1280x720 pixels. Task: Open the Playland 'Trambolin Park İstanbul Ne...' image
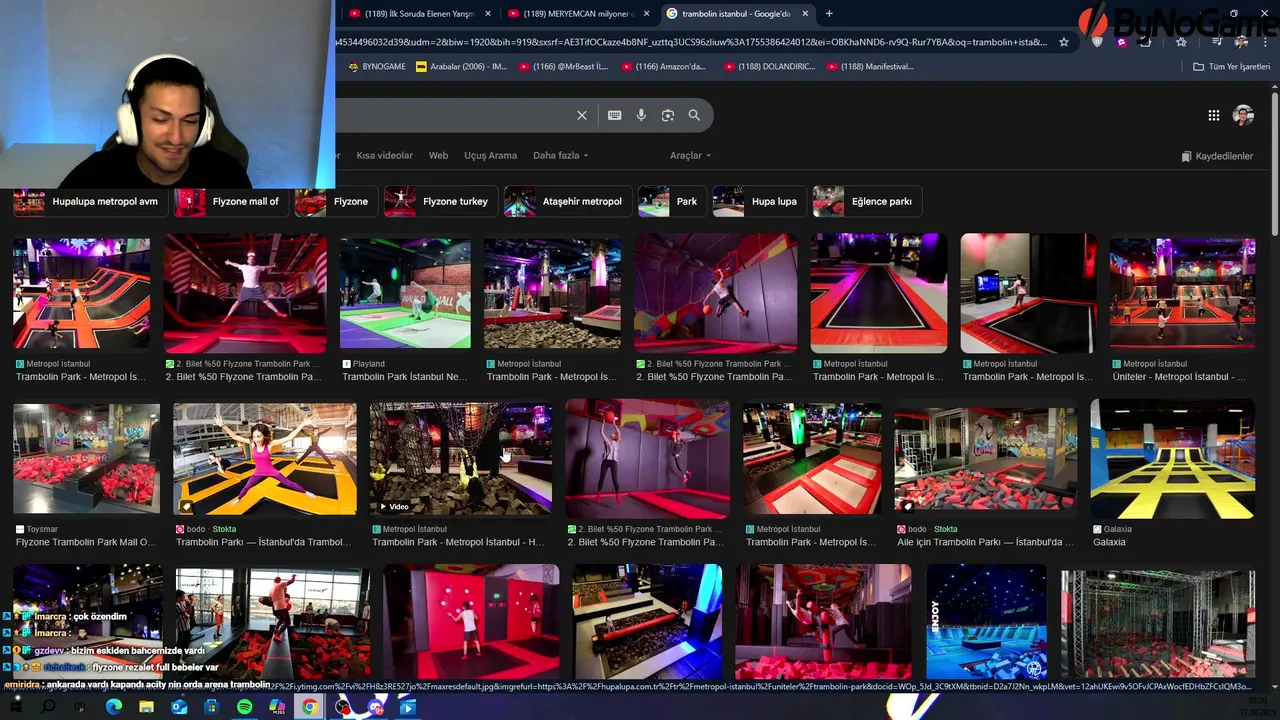[x=405, y=293]
